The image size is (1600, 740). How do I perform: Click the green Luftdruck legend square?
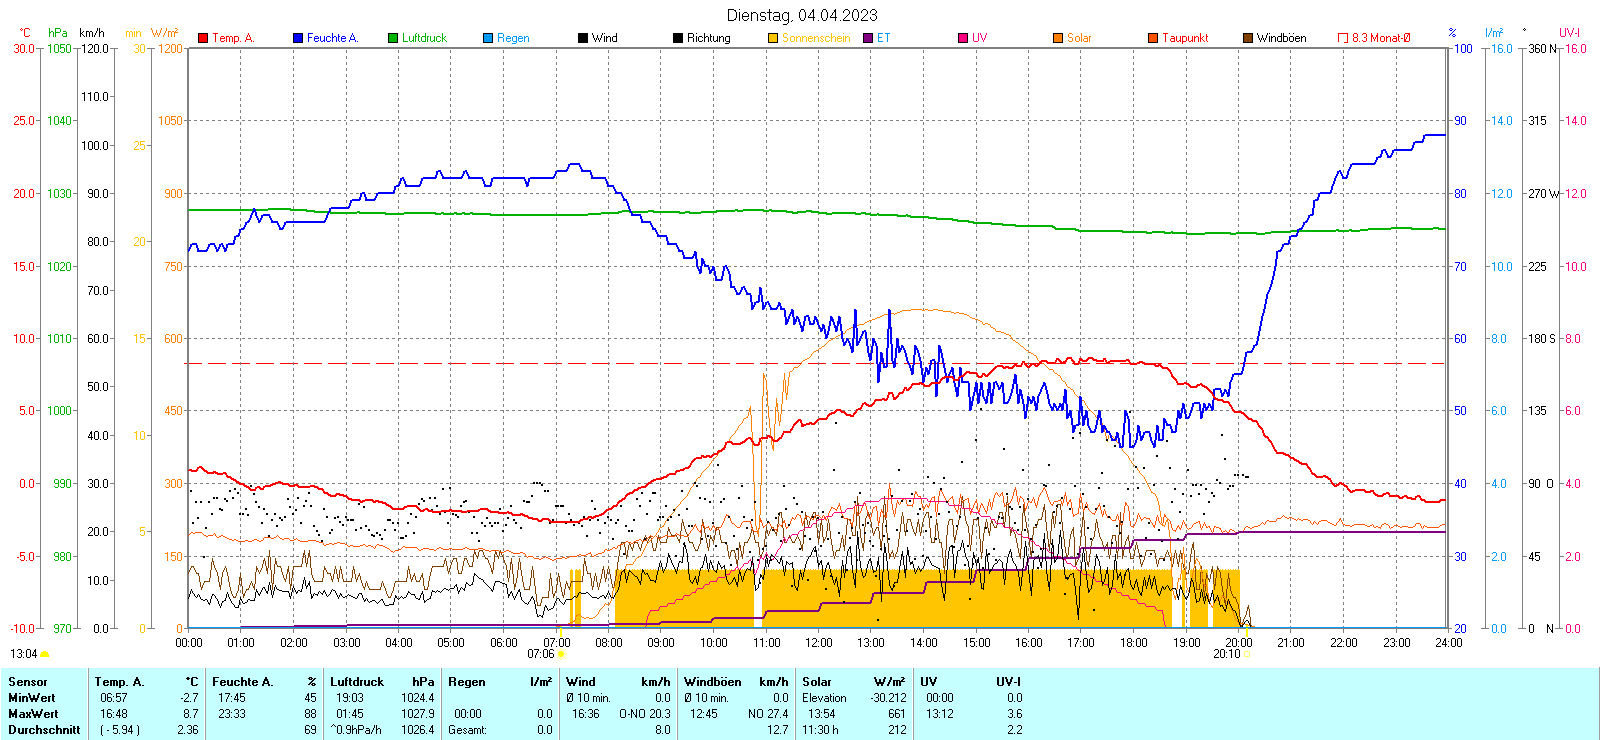(393, 38)
